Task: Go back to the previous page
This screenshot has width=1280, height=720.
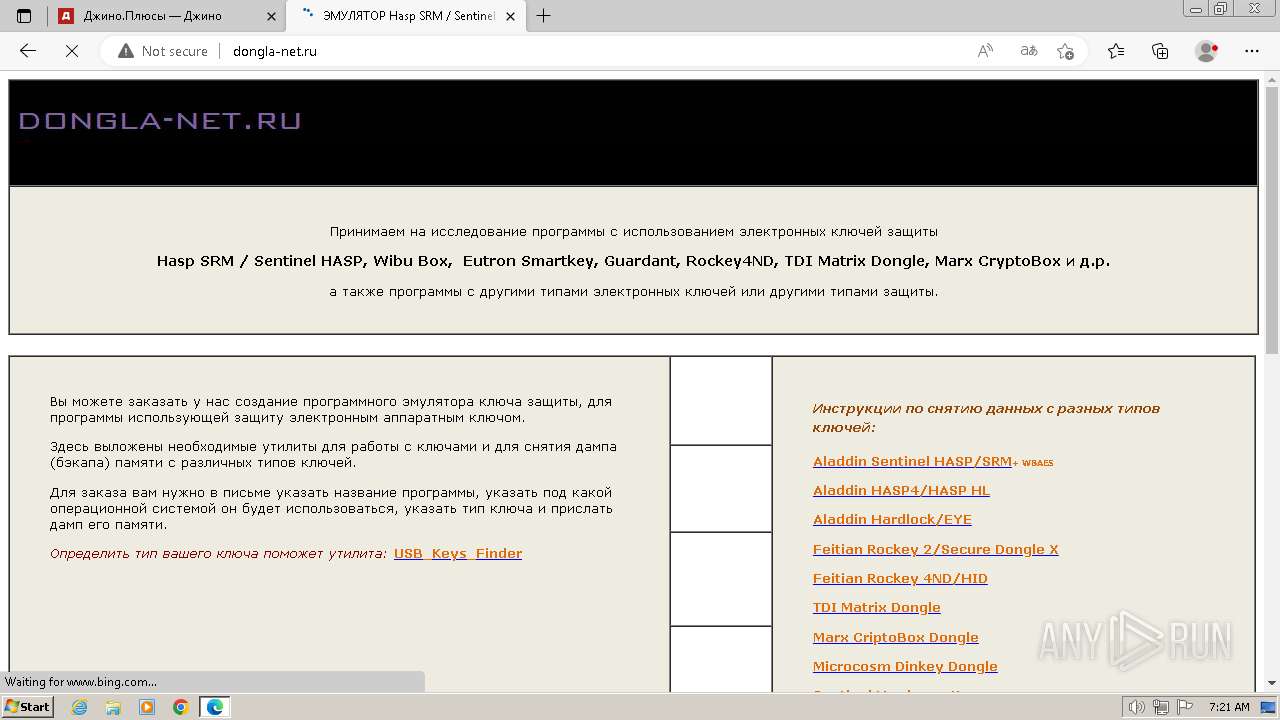Action: click(28, 51)
